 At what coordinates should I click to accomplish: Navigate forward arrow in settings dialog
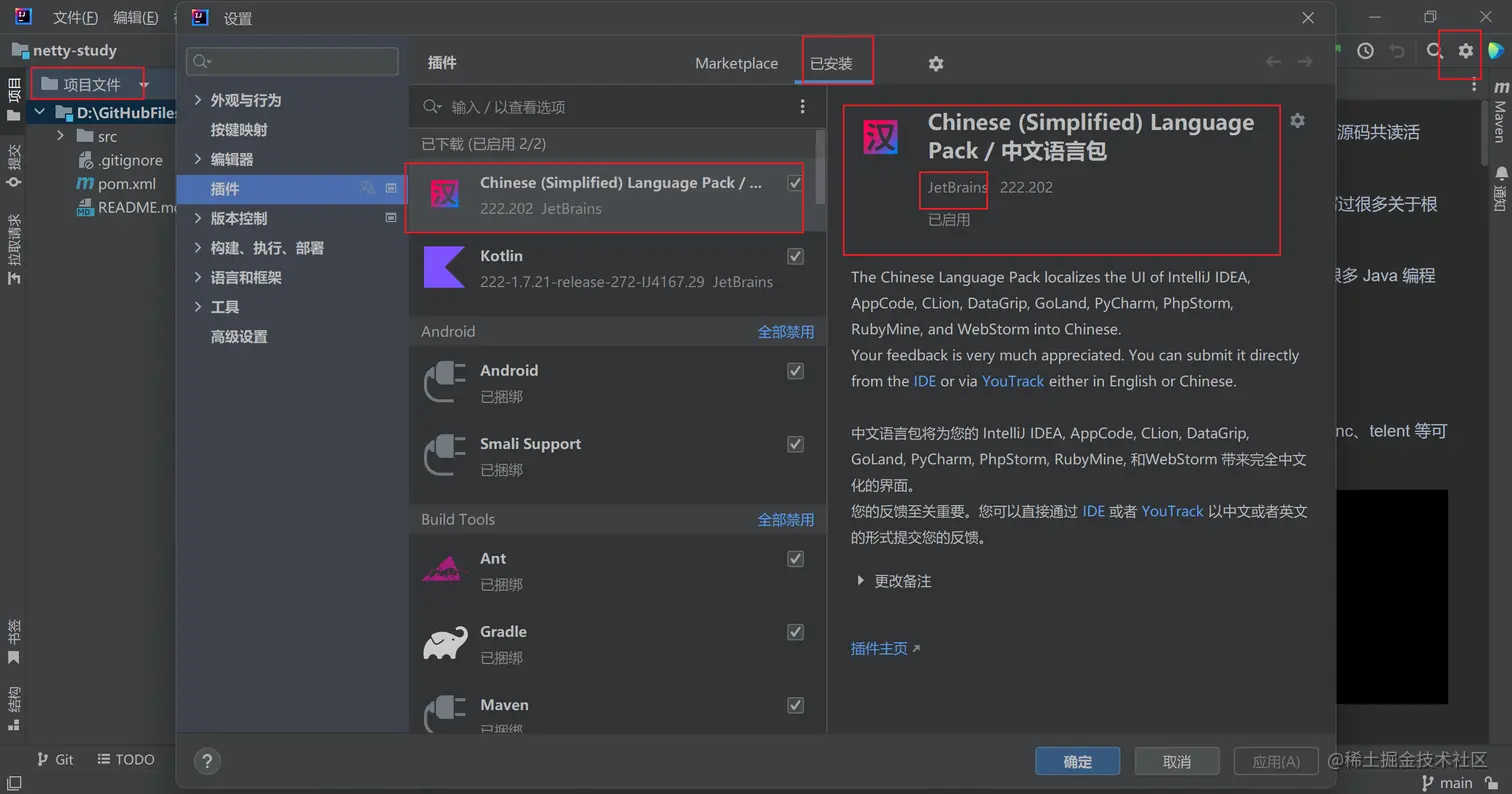[1304, 62]
